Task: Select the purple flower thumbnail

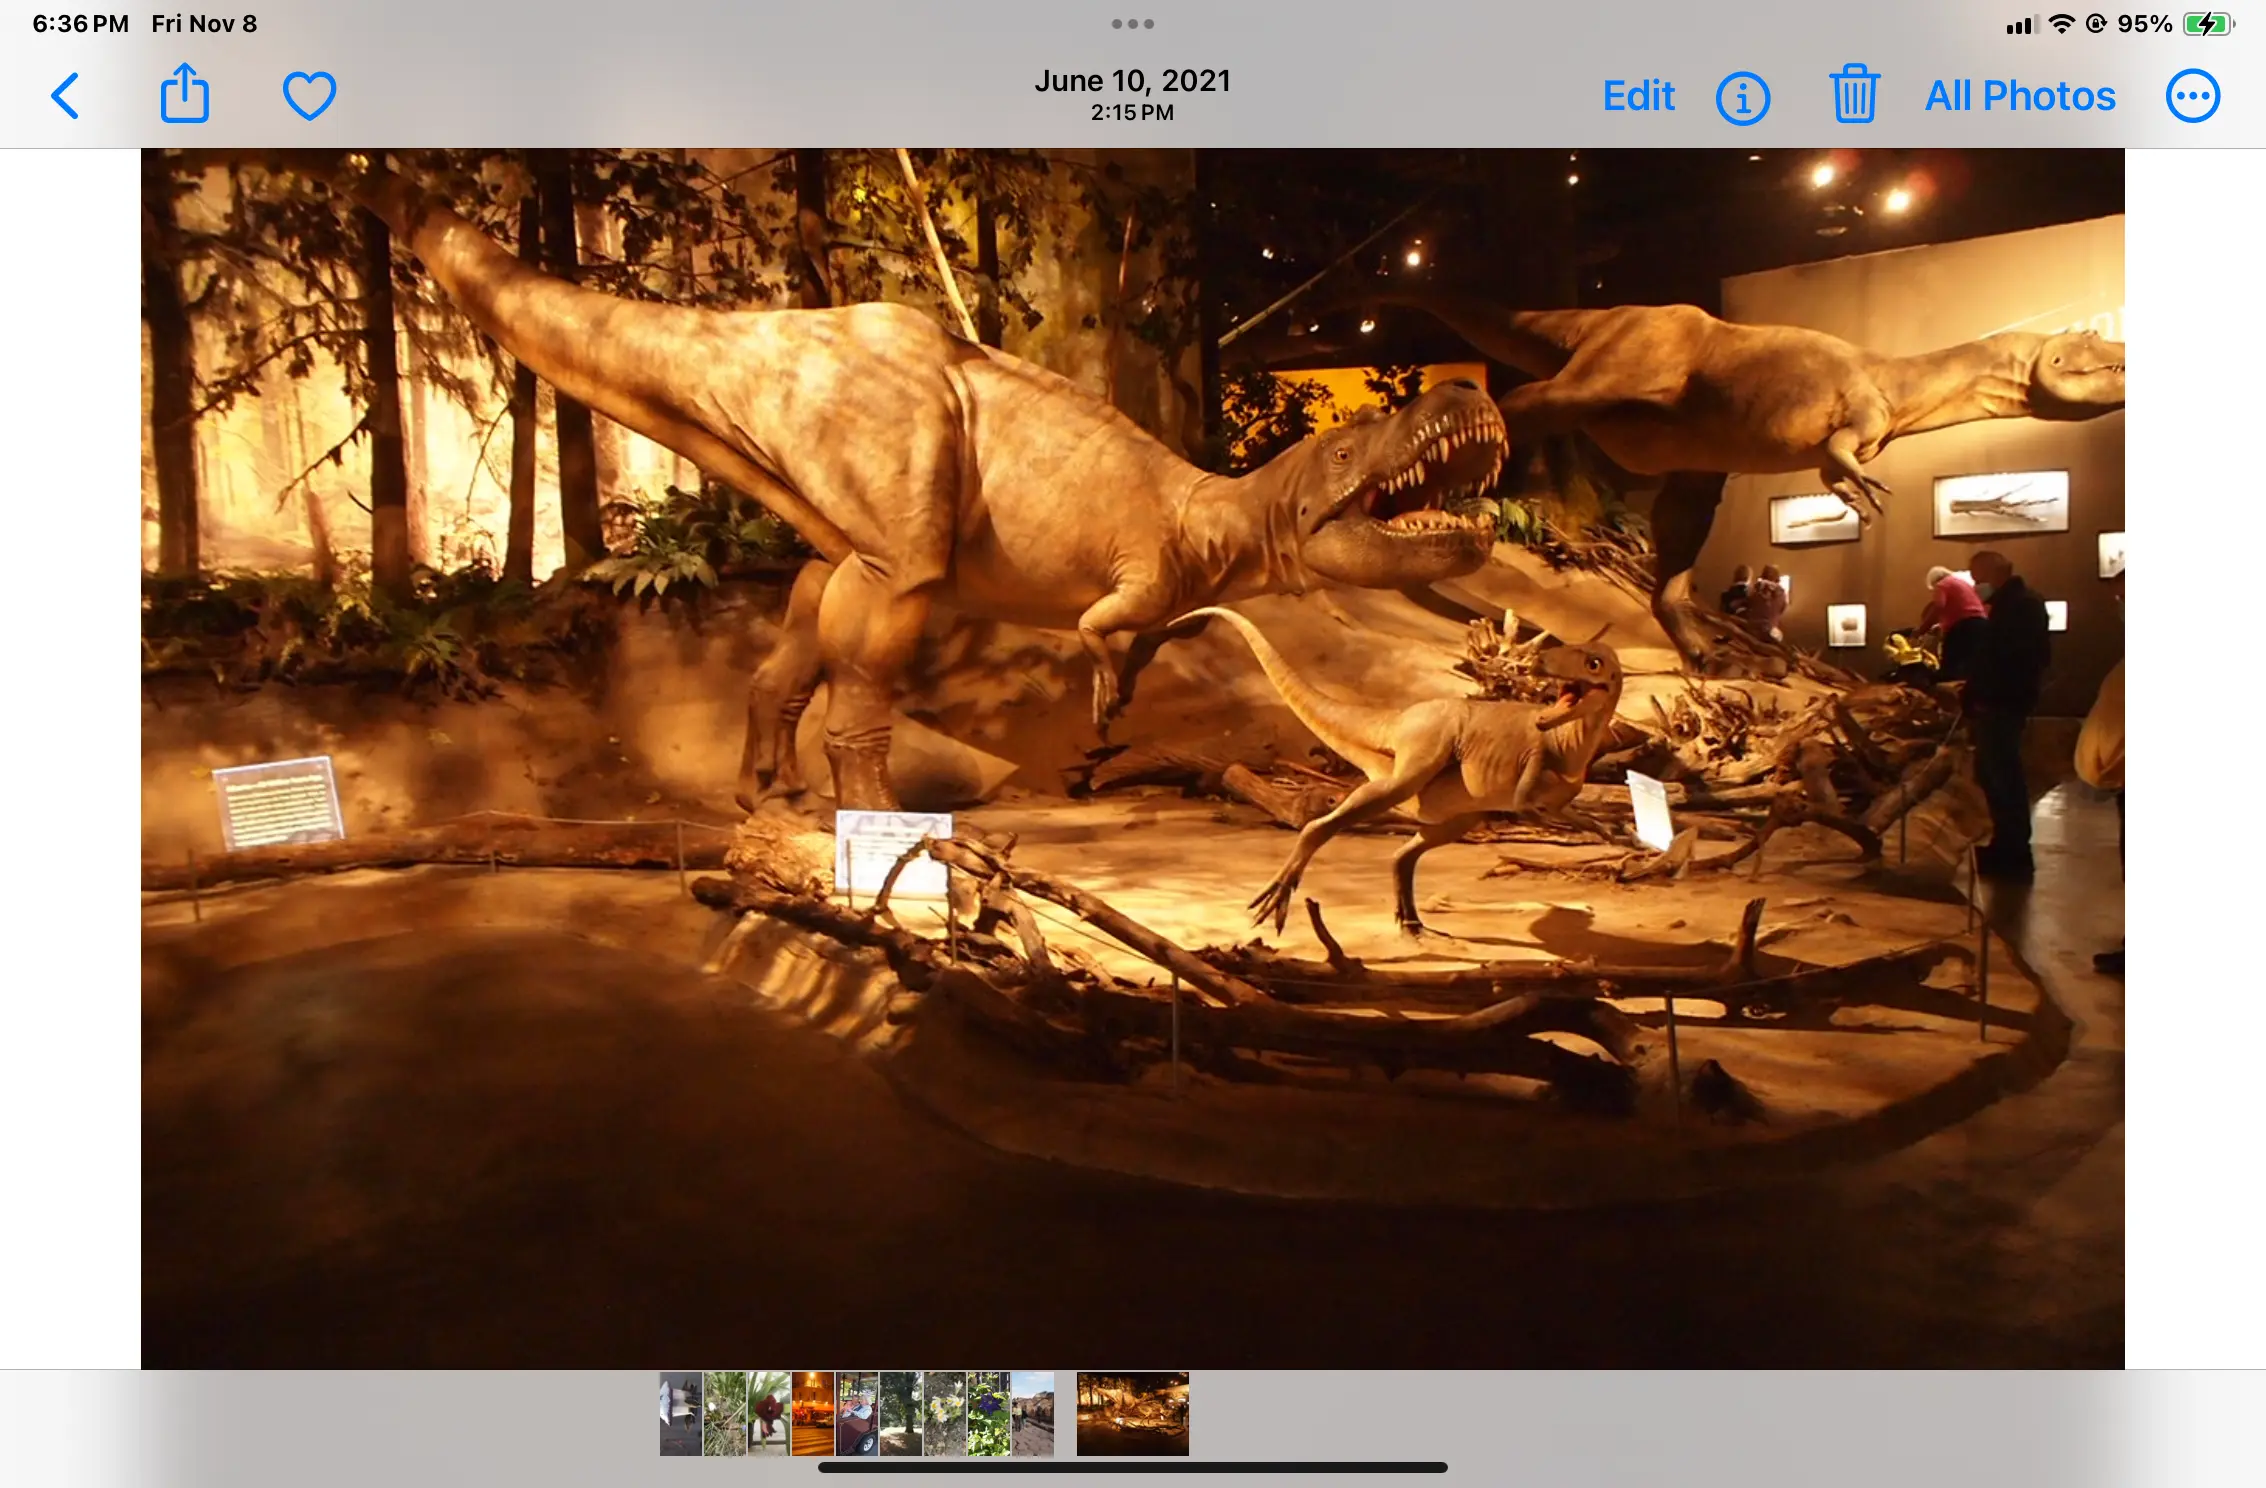Action: (x=988, y=1413)
